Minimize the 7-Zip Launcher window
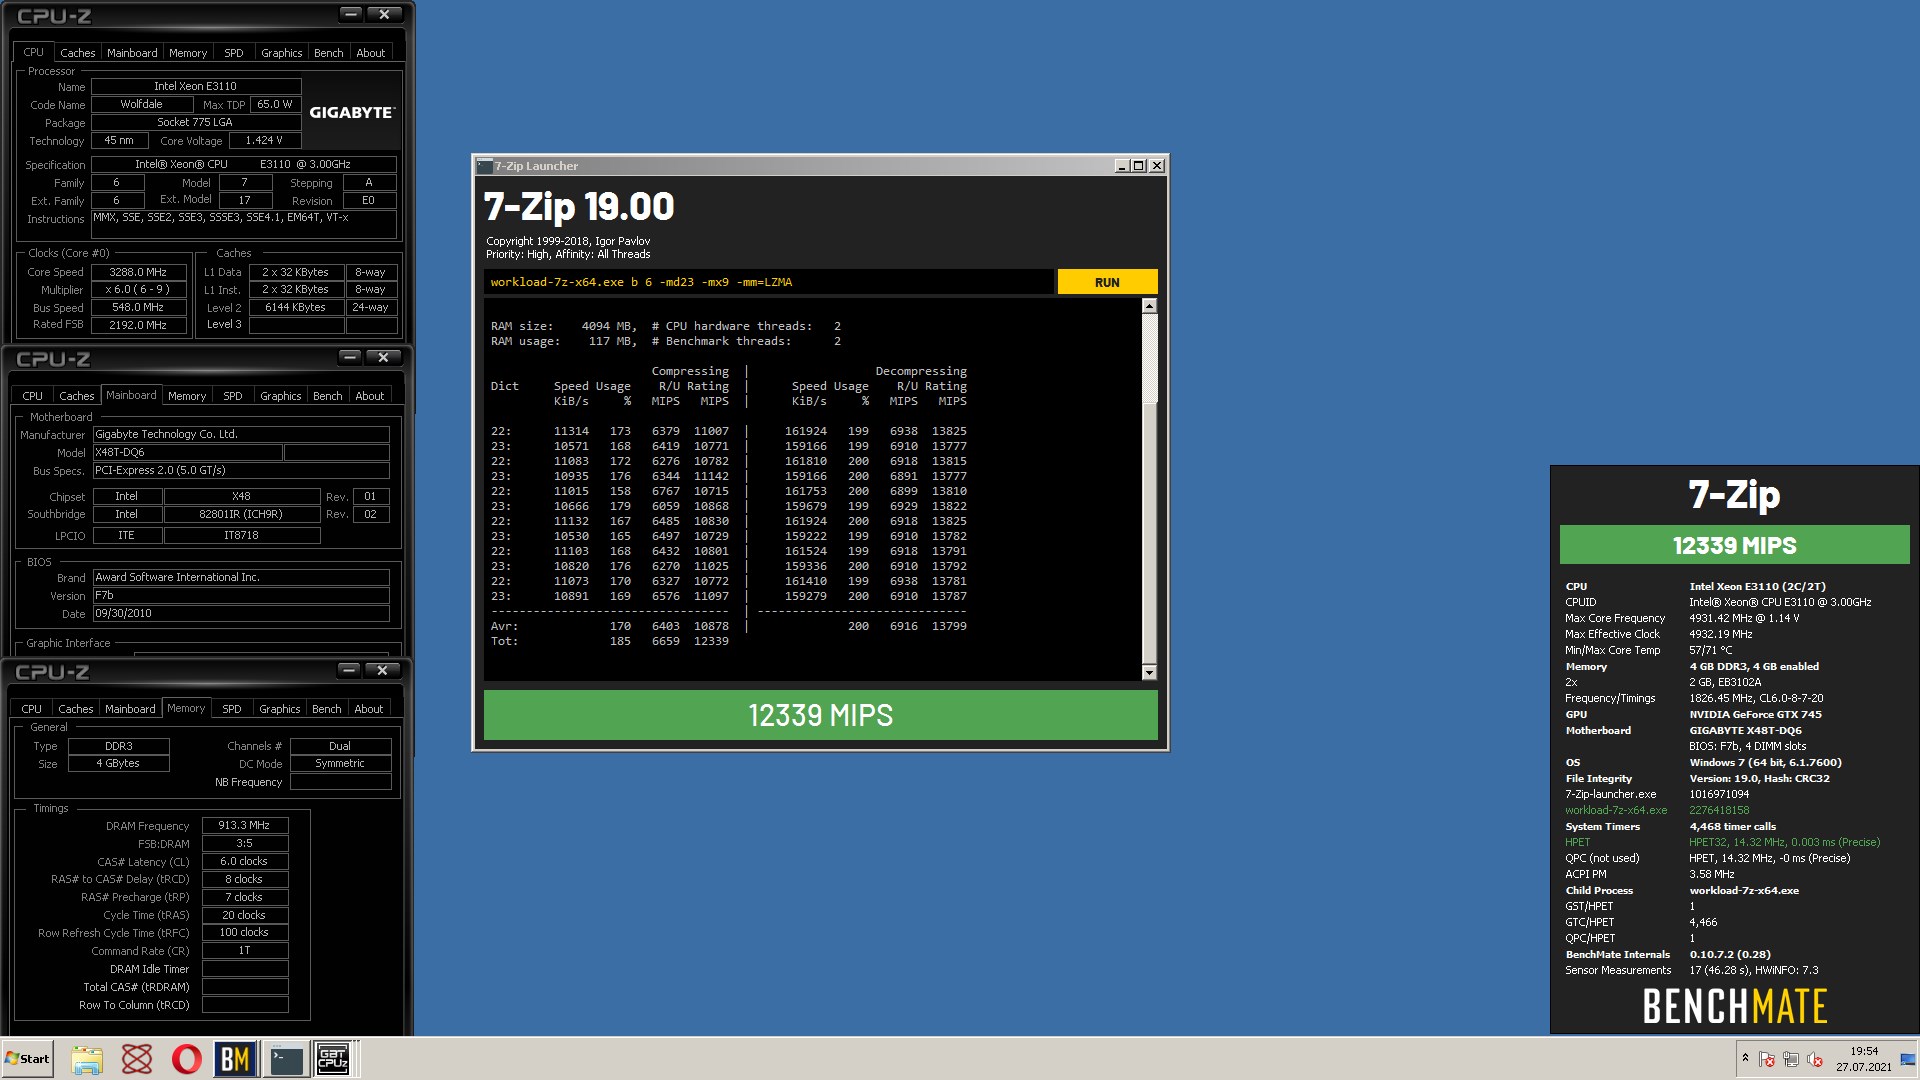 (1121, 166)
